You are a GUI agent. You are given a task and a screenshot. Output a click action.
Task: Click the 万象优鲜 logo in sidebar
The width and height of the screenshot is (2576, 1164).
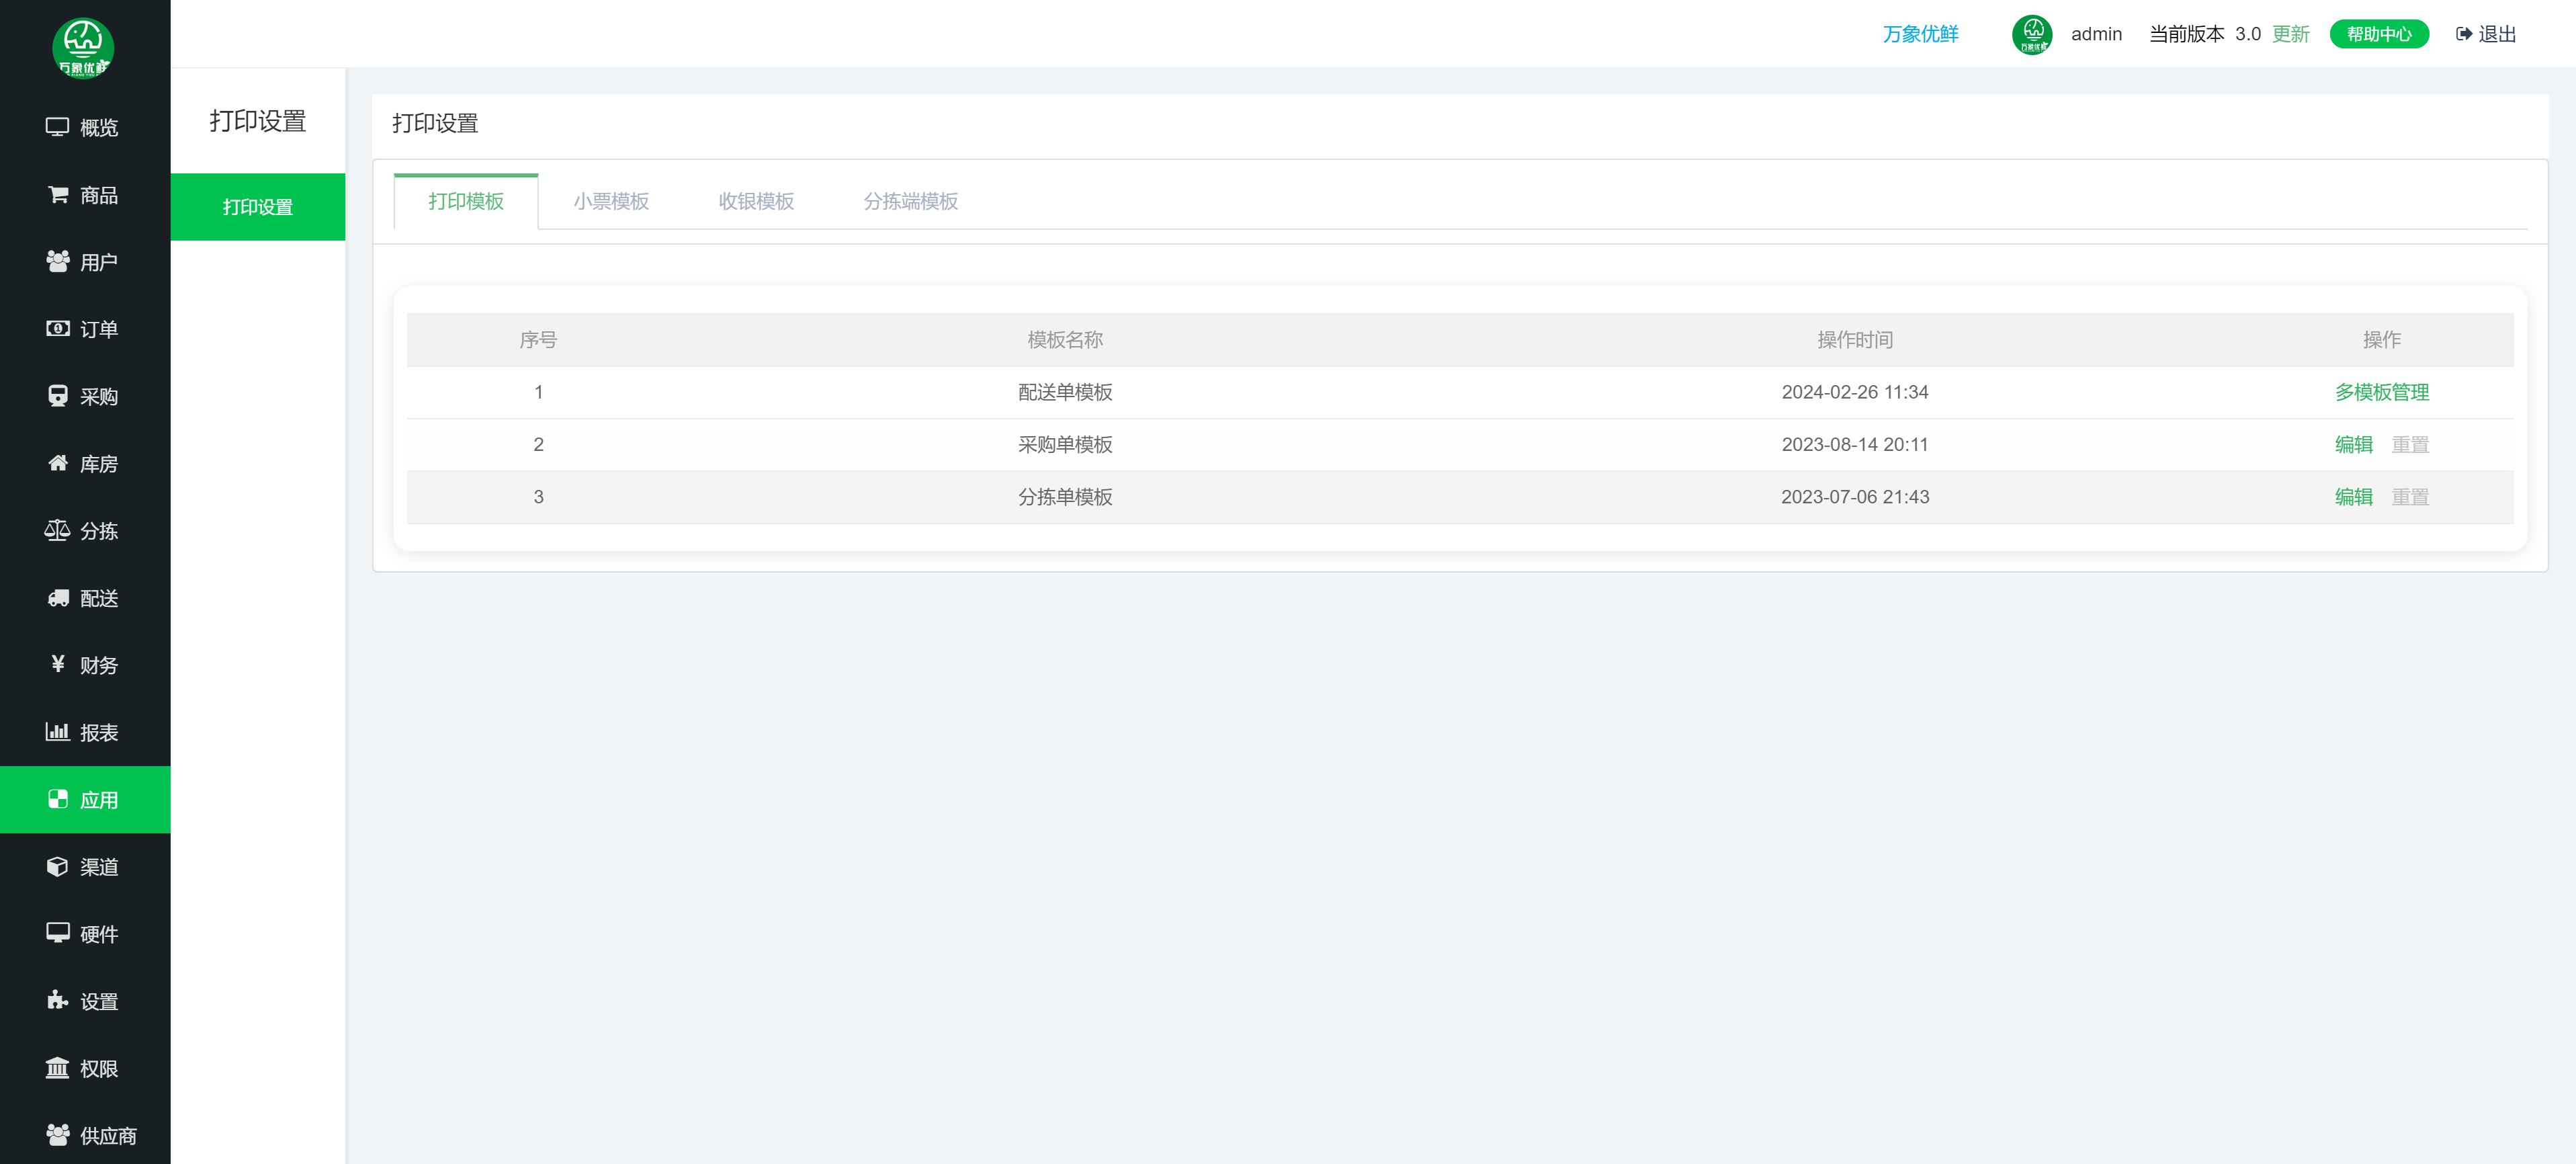coord(83,47)
